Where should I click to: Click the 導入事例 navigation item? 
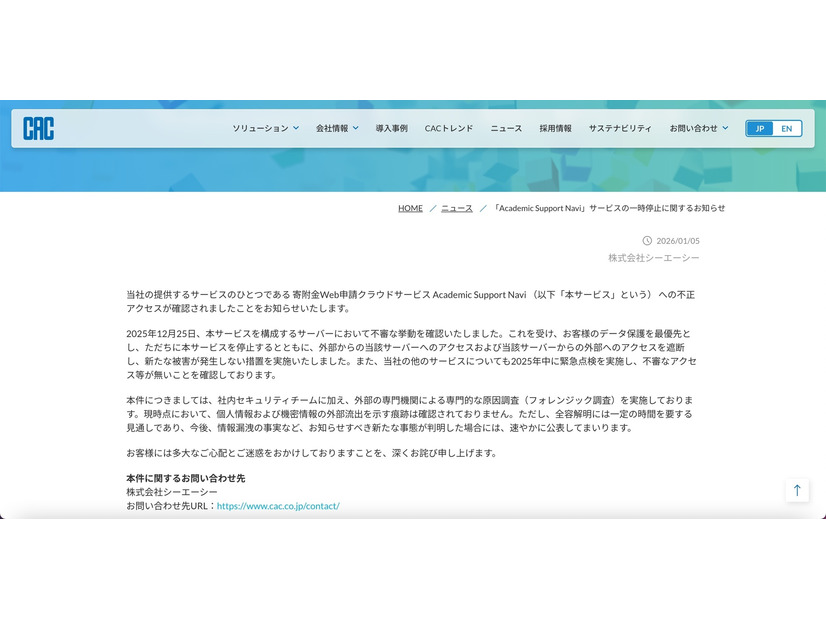tap(391, 128)
